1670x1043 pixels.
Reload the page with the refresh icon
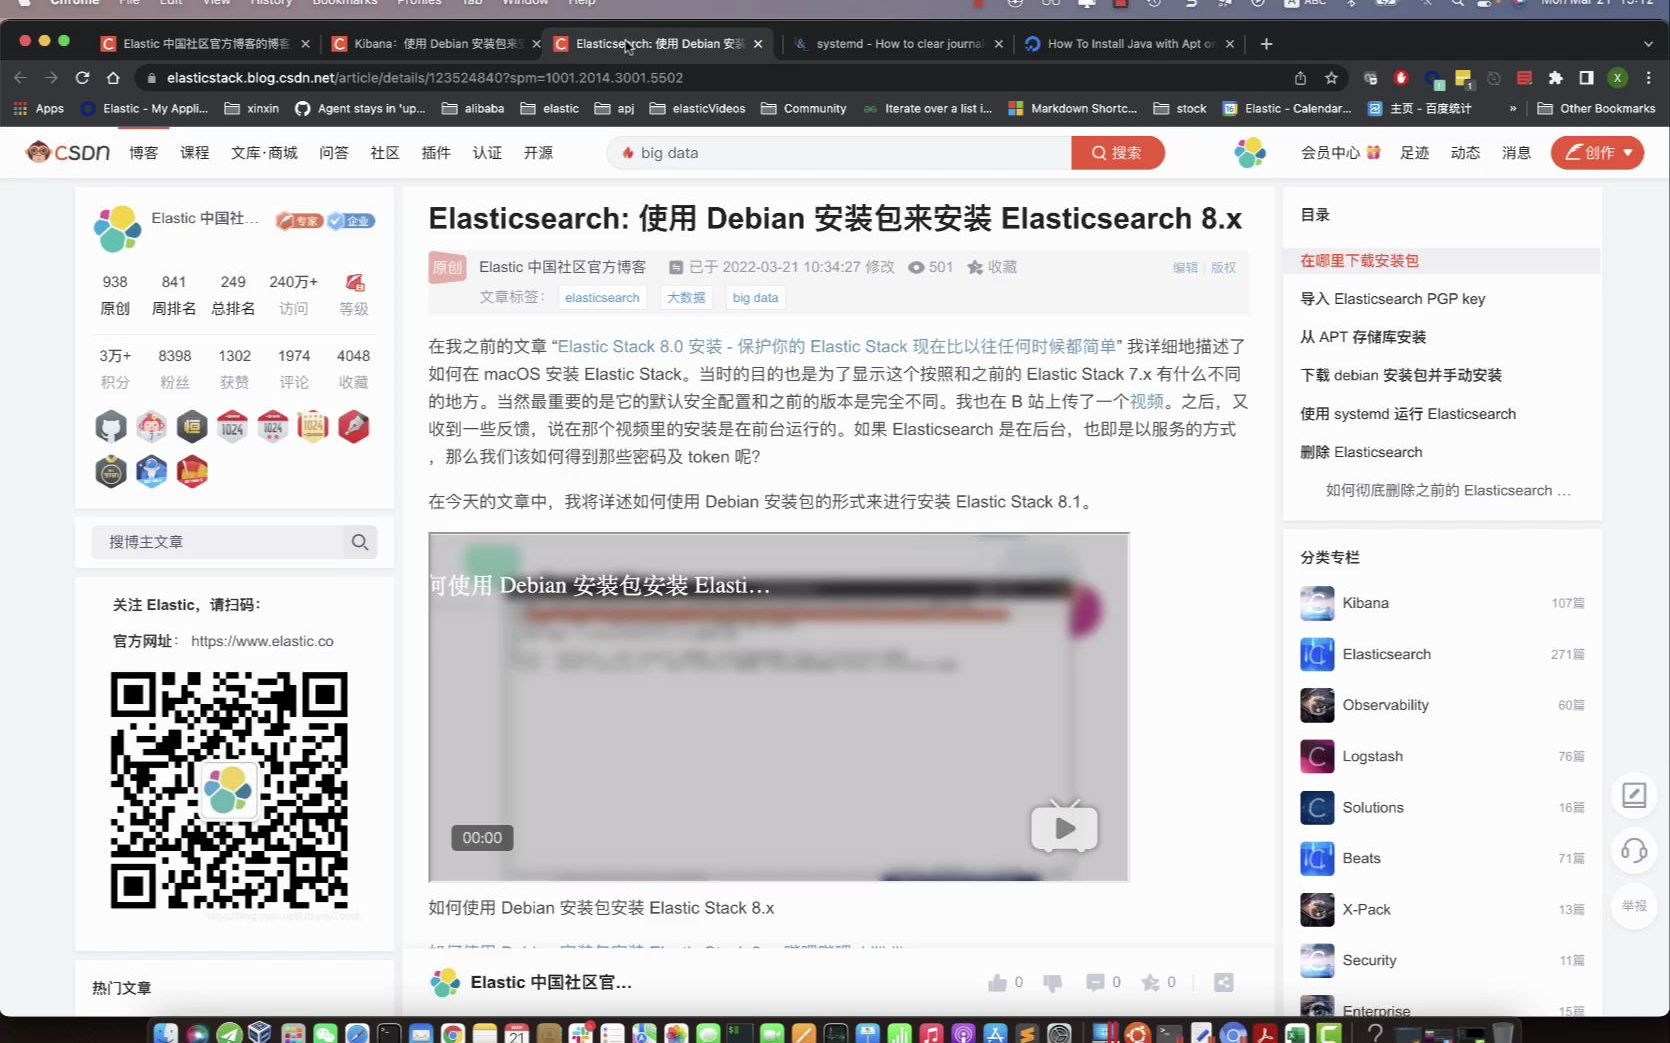[x=83, y=78]
